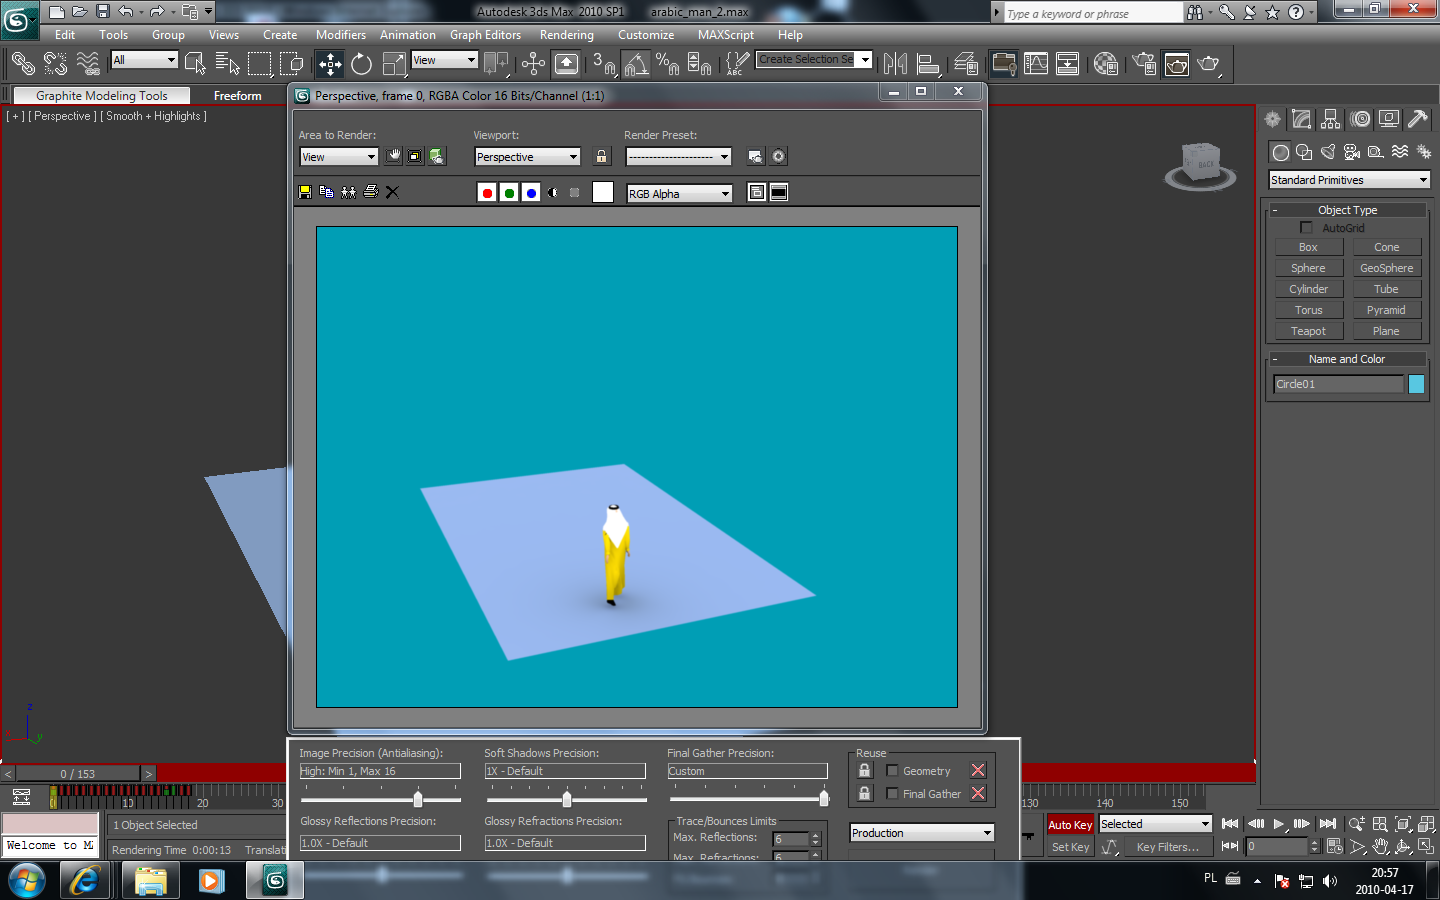Click the Mirror tool icon
1440x900 pixels.
(895, 64)
